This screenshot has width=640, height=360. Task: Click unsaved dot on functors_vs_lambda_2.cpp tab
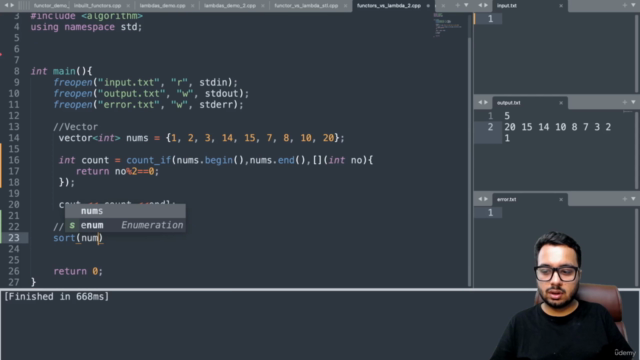pos(428,6)
